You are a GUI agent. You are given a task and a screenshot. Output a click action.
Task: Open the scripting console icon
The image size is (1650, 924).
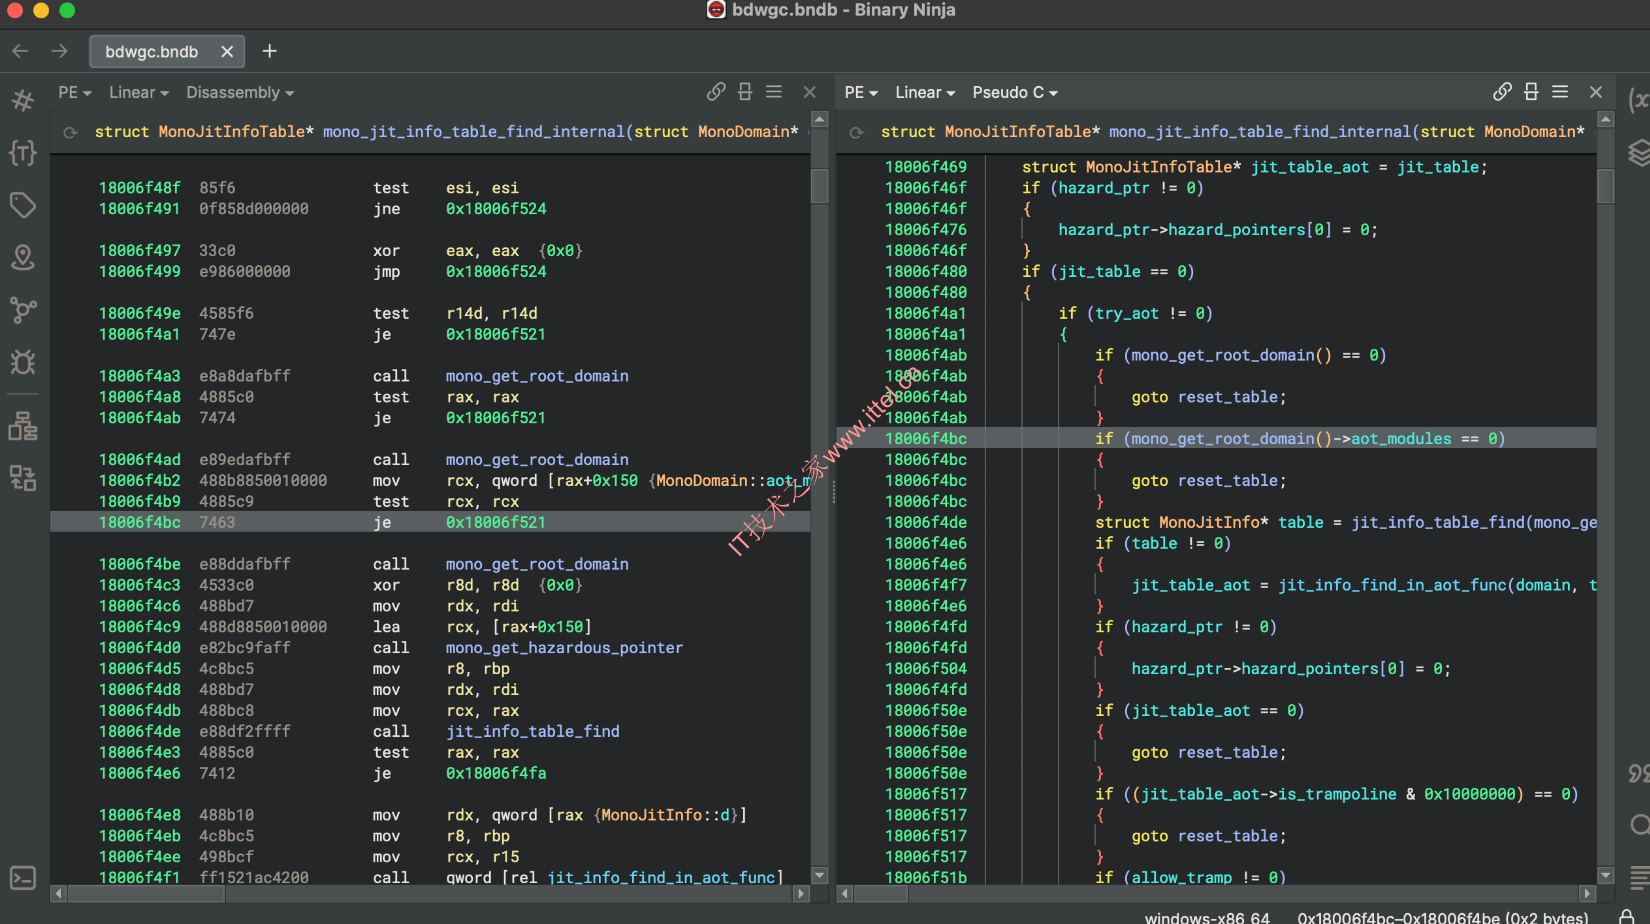point(23,878)
